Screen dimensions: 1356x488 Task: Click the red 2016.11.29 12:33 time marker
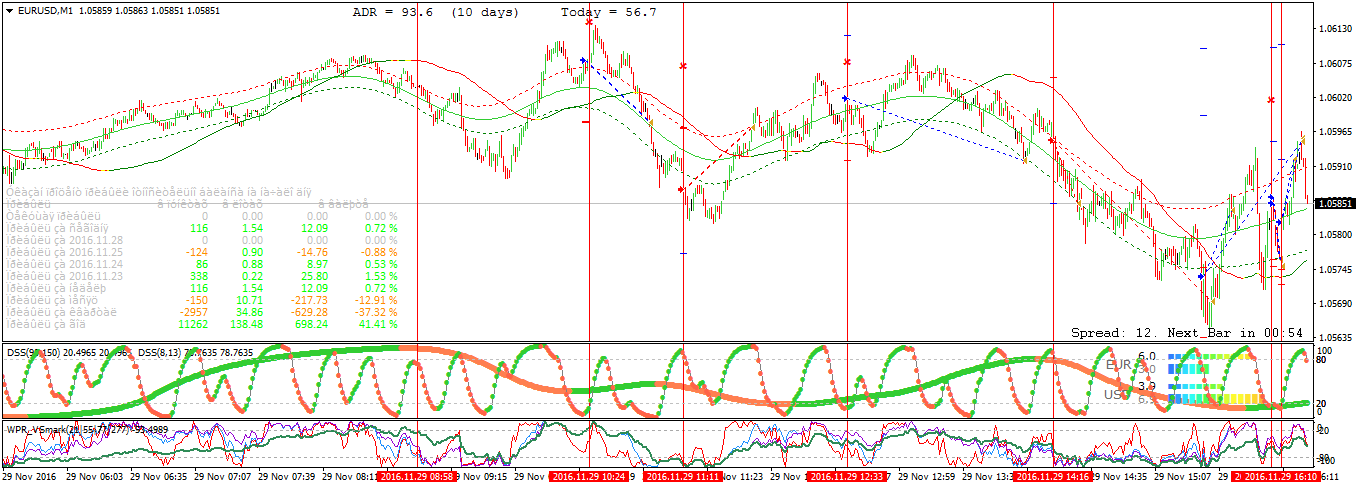[x=847, y=478]
